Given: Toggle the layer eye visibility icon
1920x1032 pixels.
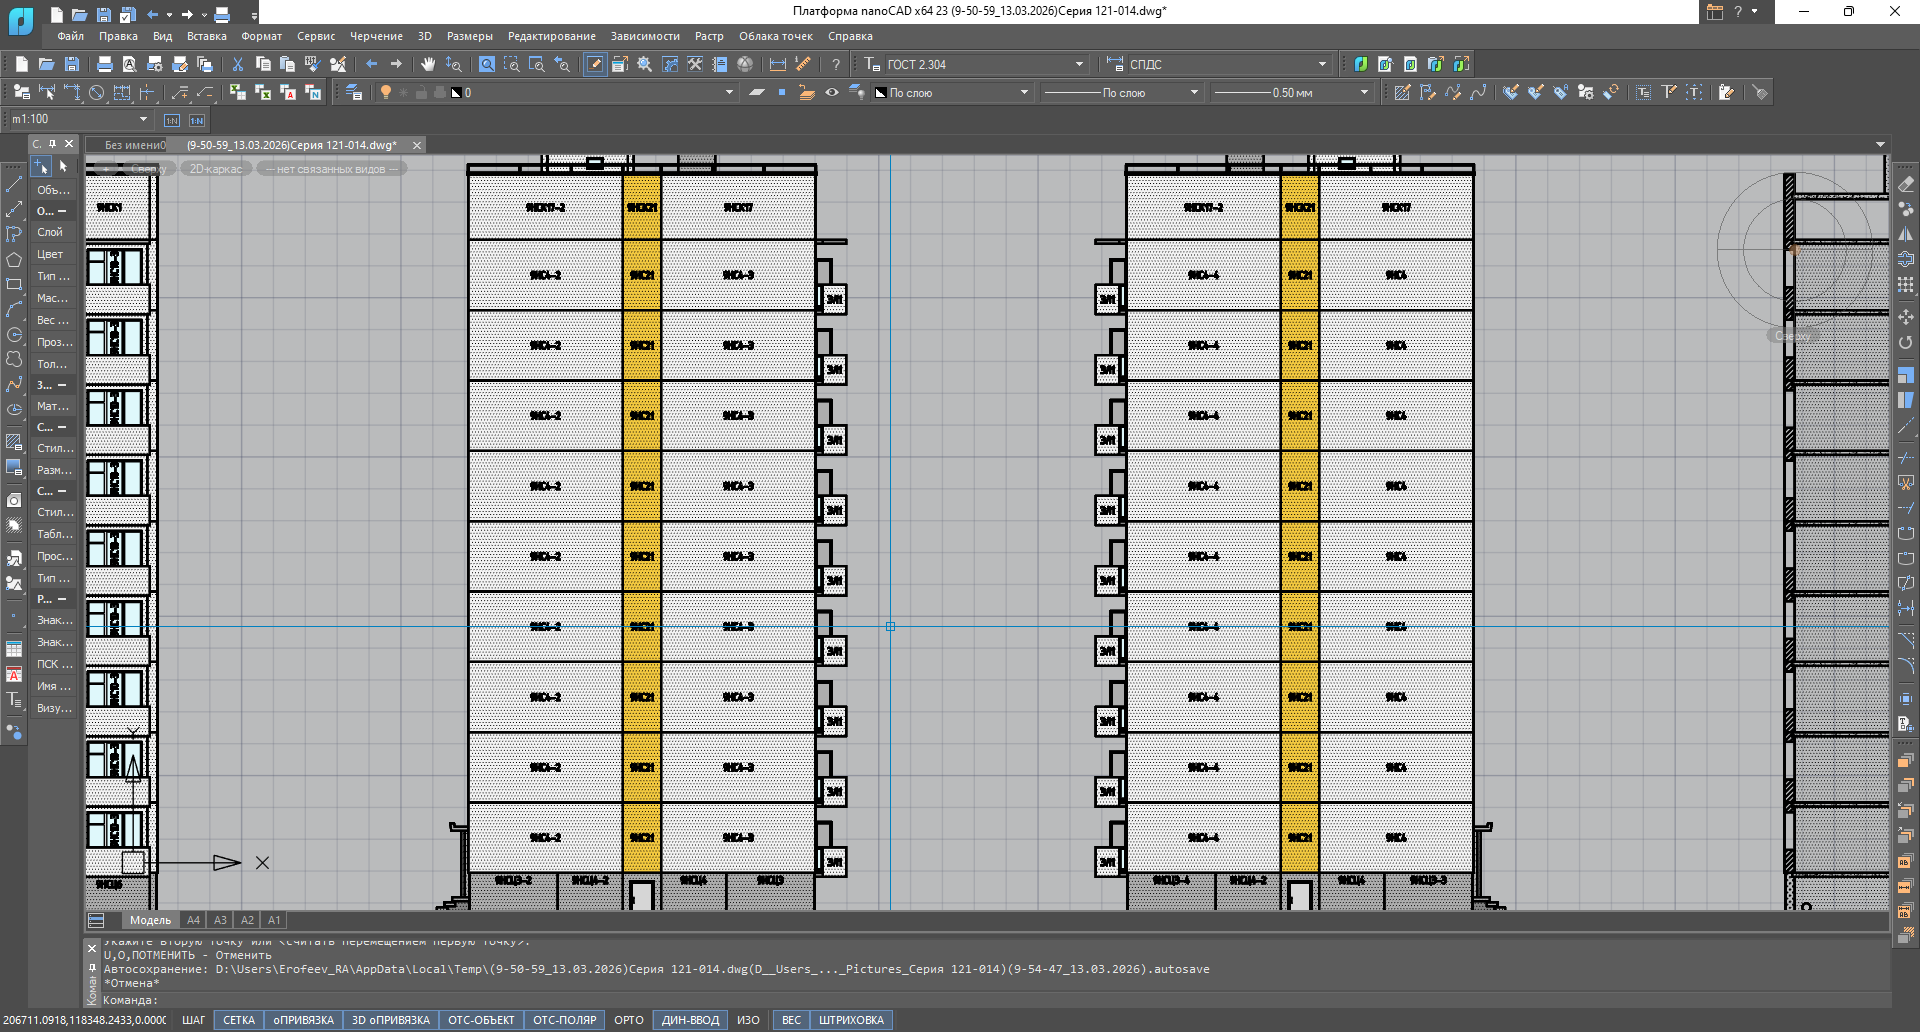Looking at the screenshot, I should point(832,92).
